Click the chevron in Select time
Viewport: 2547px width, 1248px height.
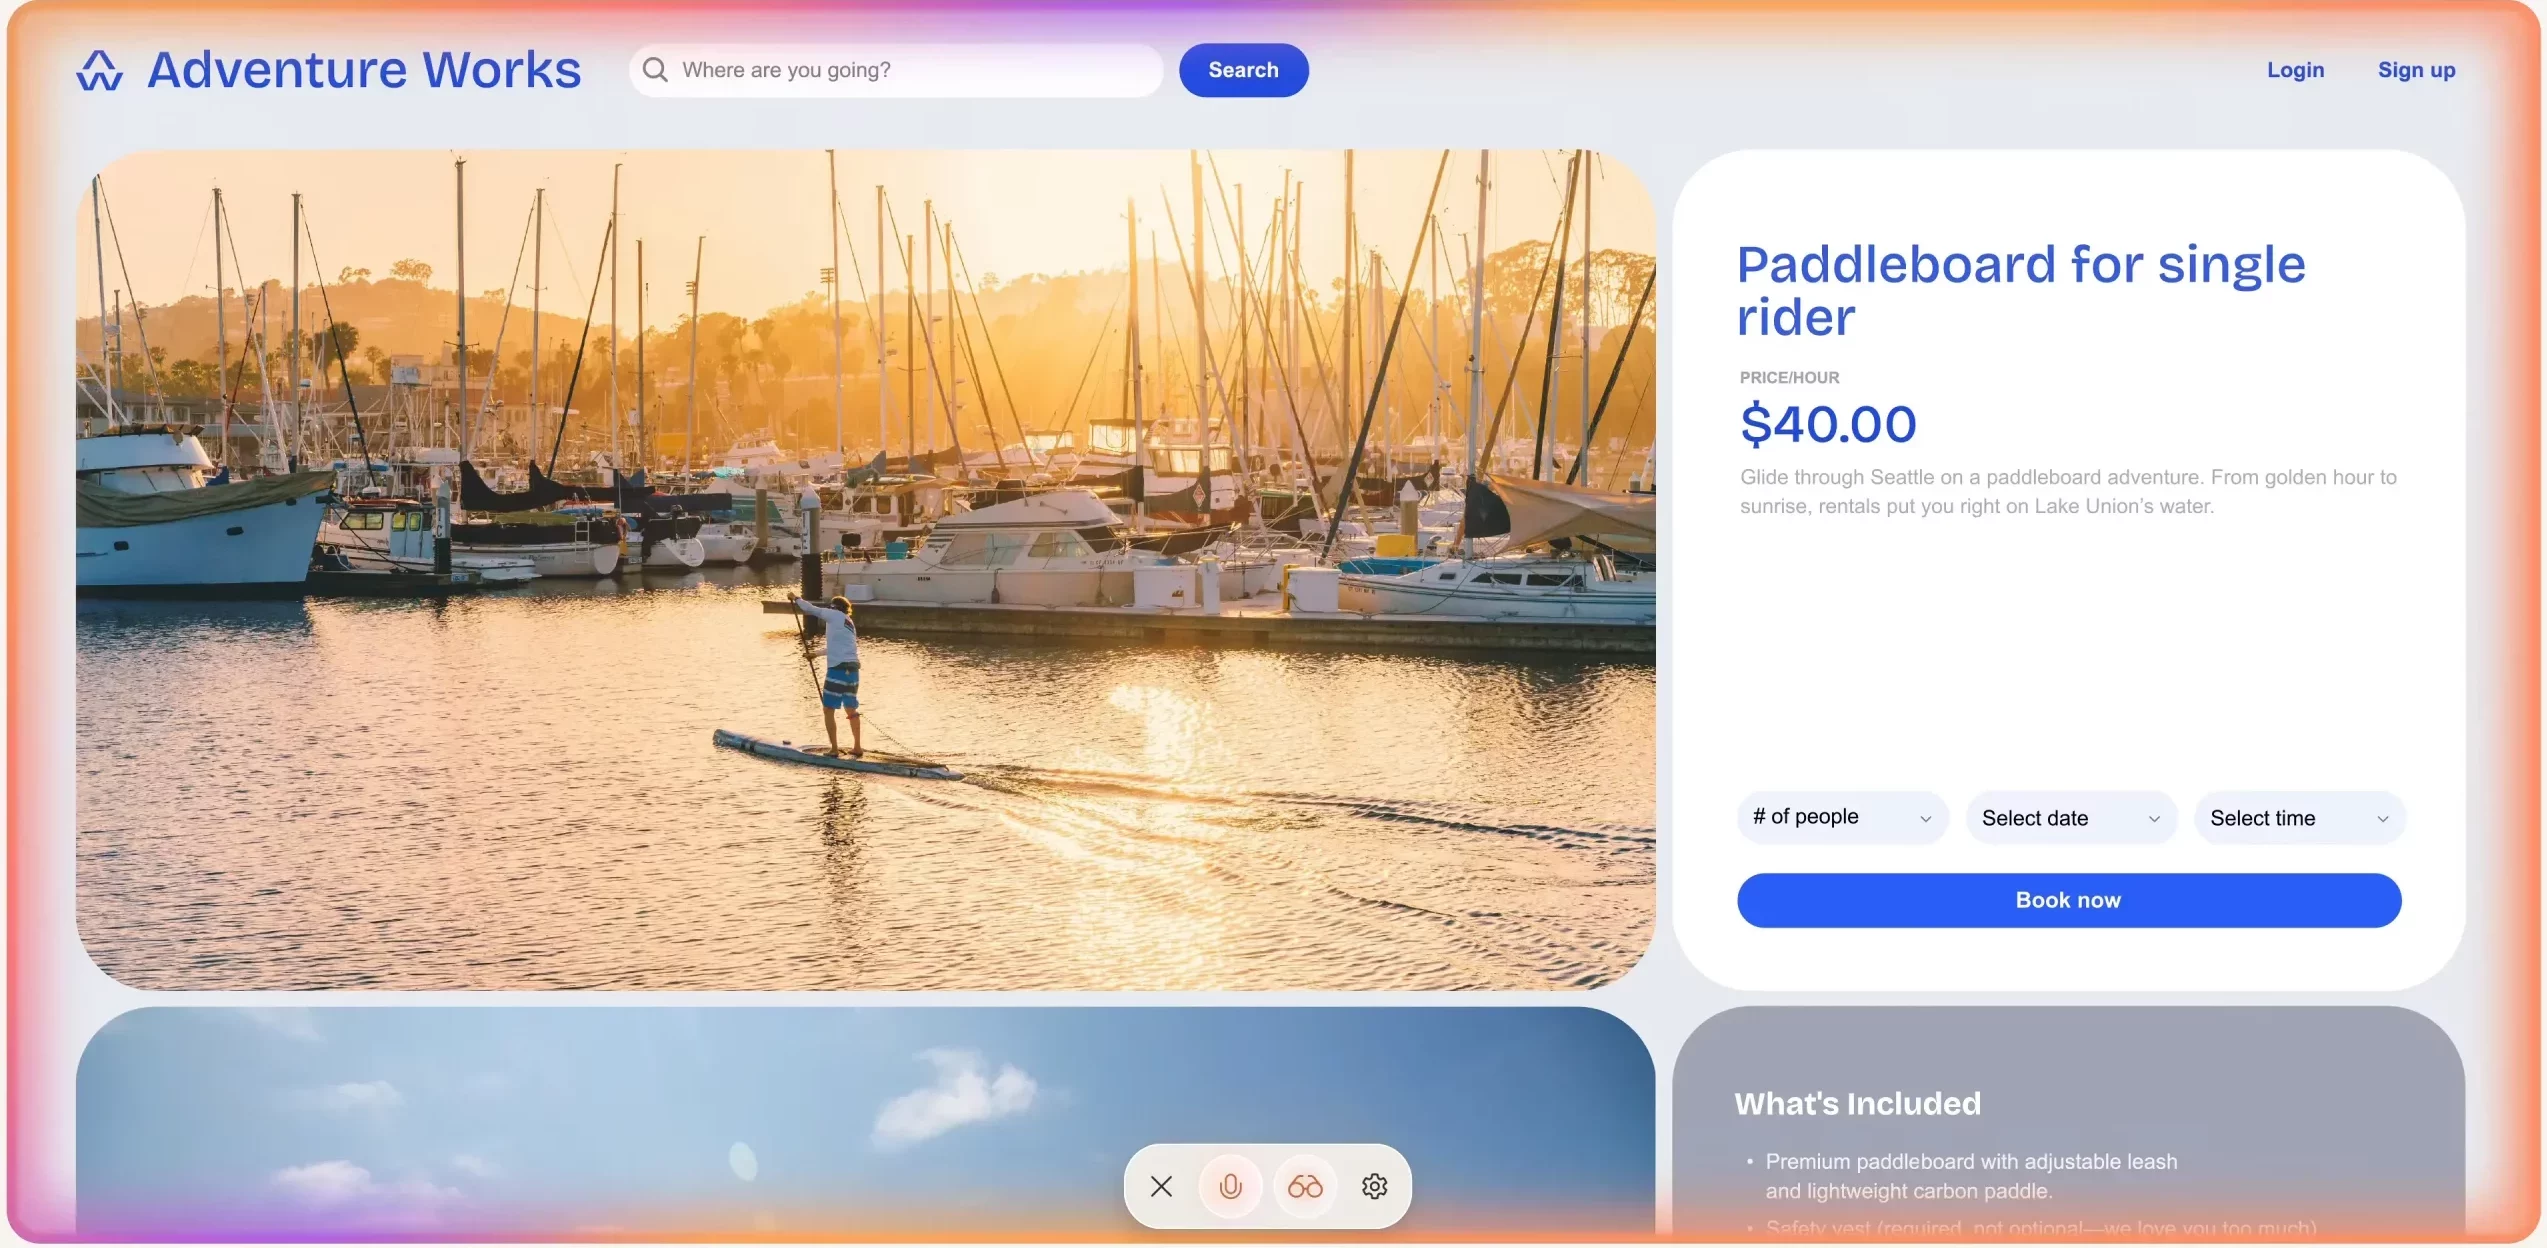pos(2383,819)
